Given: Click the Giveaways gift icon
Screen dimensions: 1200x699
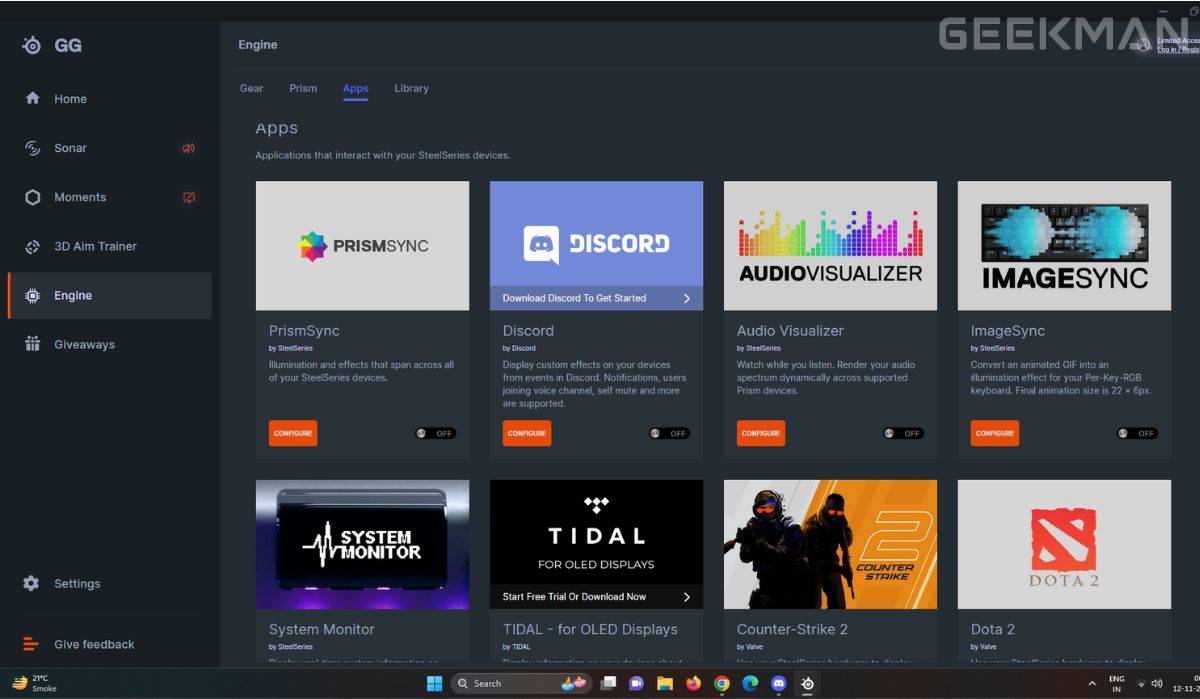Looking at the screenshot, I should [32, 344].
